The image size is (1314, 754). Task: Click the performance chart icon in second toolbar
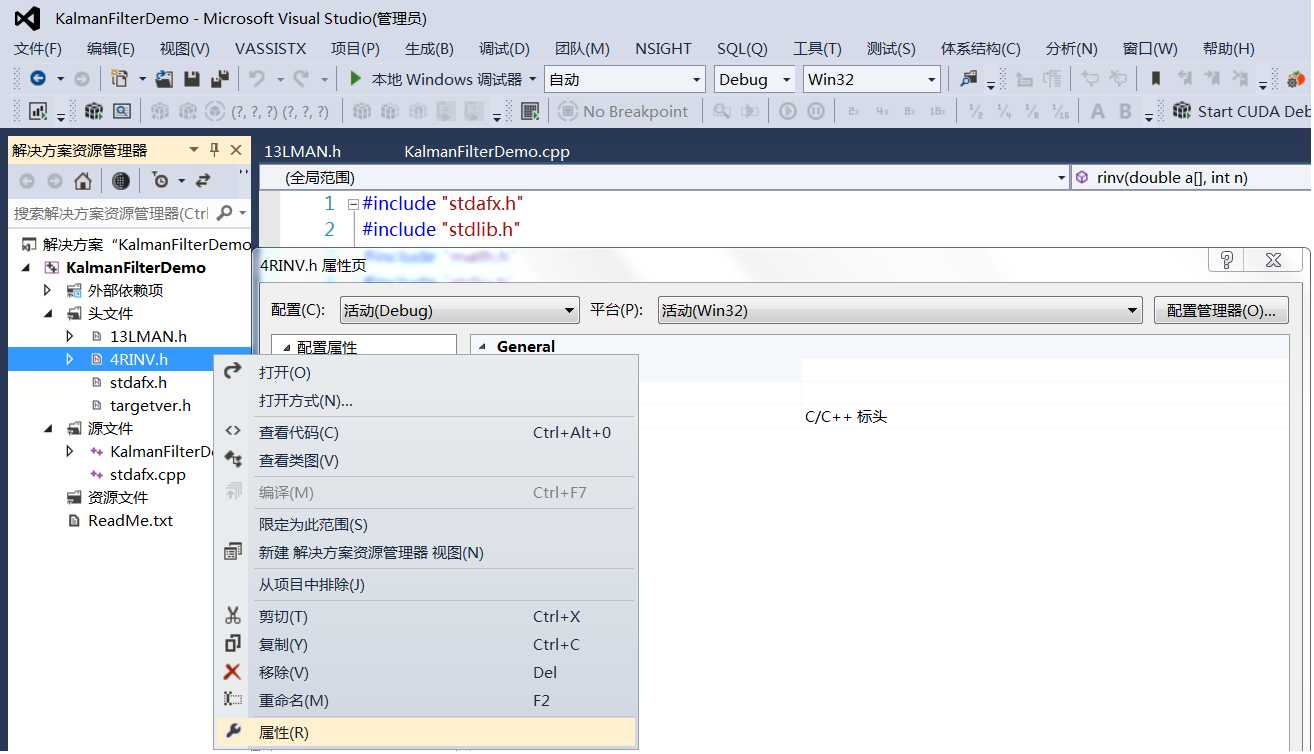[x=39, y=111]
